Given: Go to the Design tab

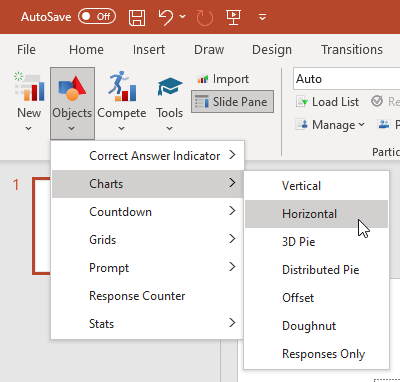Looking at the screenshot, I should [272, 50].
